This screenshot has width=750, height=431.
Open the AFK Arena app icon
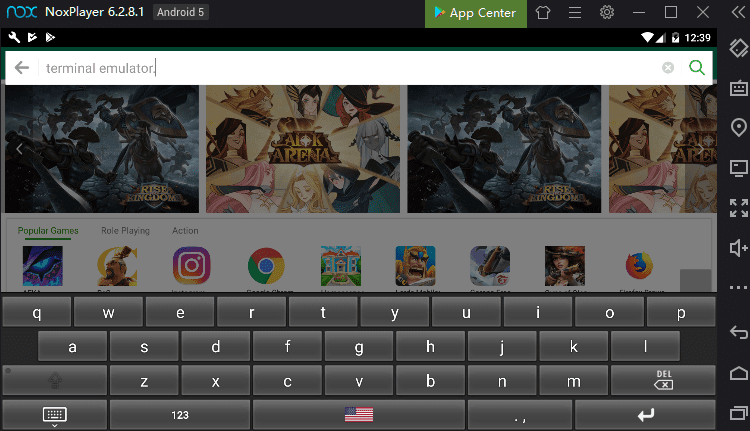click(43, 266)
